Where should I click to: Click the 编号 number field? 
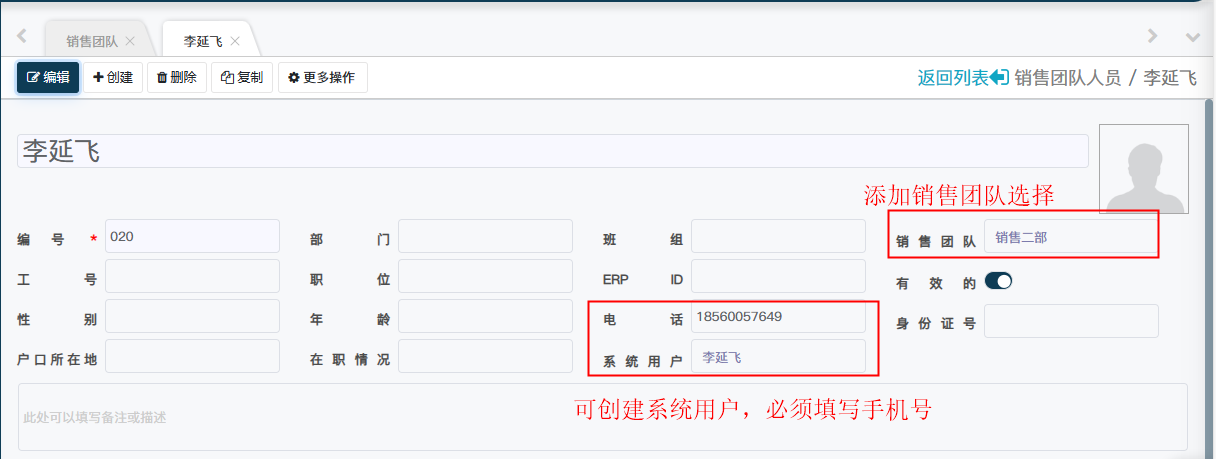[192, 237]
